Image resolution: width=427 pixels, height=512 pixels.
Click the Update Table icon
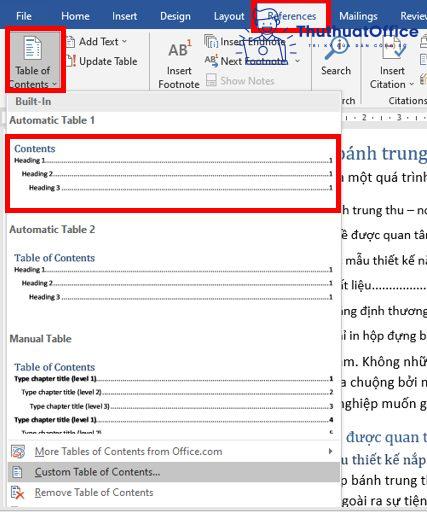pos(71,61)
